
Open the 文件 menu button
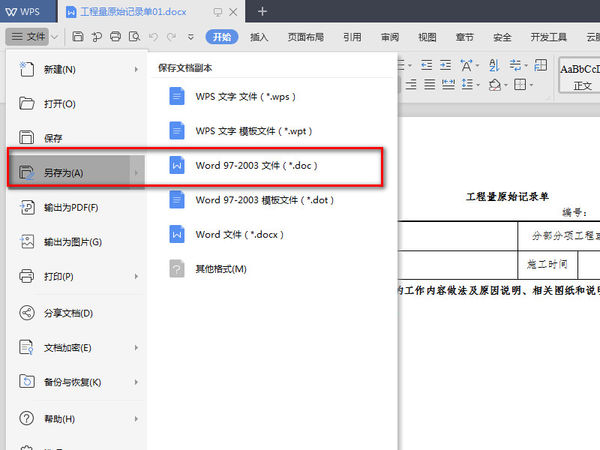point(28,37)
